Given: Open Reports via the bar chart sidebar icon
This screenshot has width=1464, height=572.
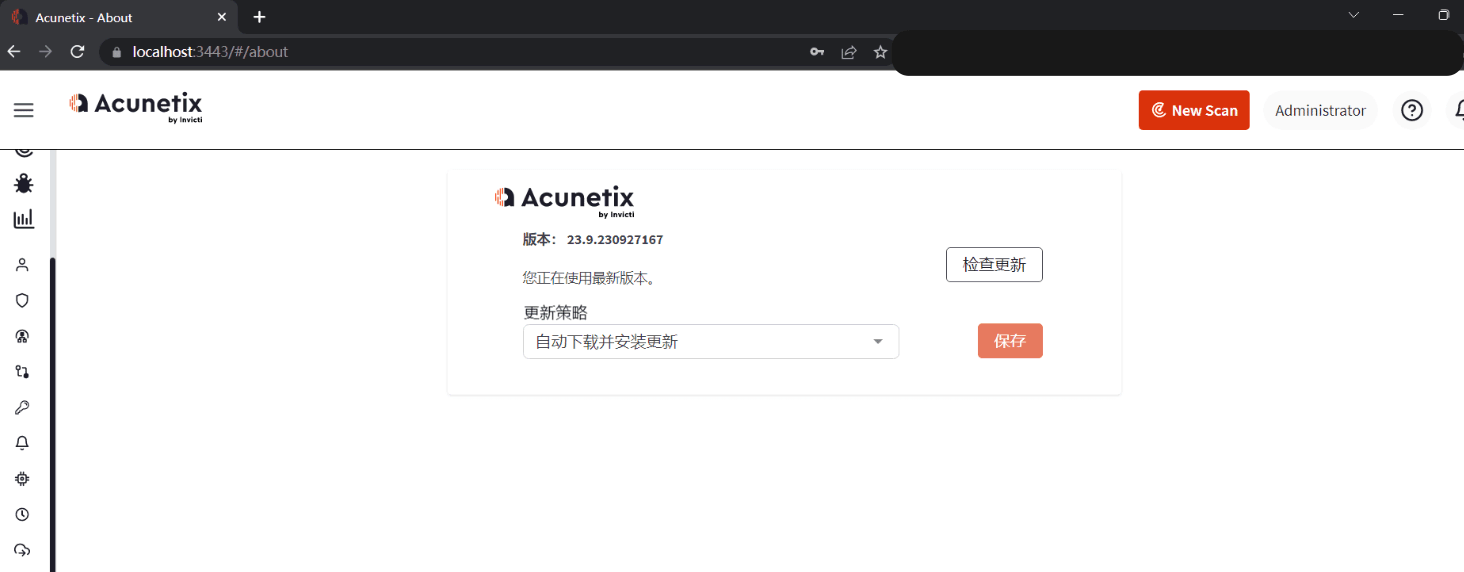Looking at the screenshot, I should point(23,219).
